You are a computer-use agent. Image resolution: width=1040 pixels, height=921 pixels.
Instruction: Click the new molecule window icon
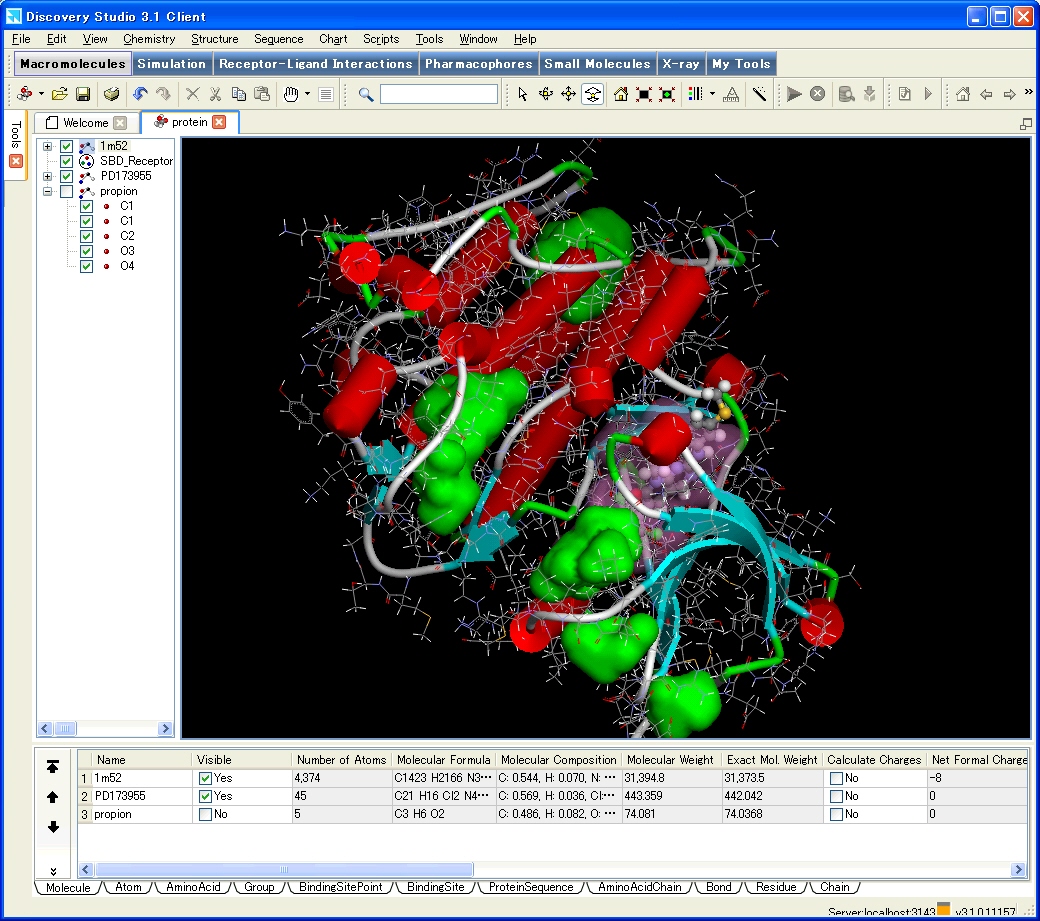pyautogui.click(x=25, y=94)
